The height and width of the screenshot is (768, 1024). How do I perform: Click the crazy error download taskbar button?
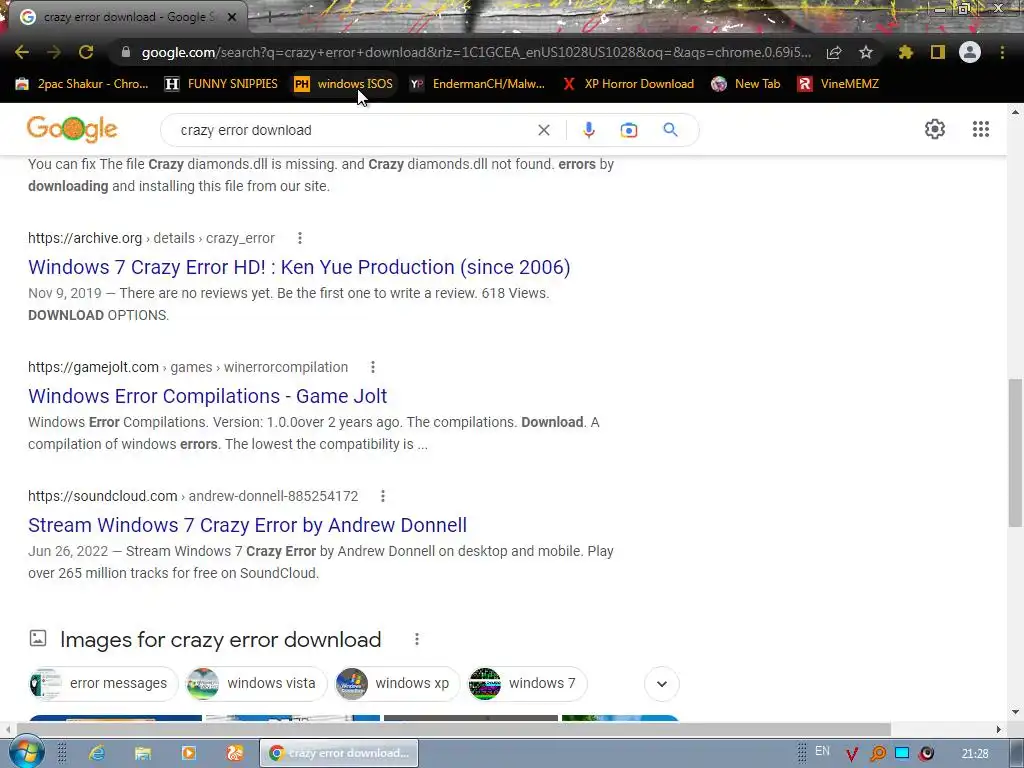coord(339,753)
